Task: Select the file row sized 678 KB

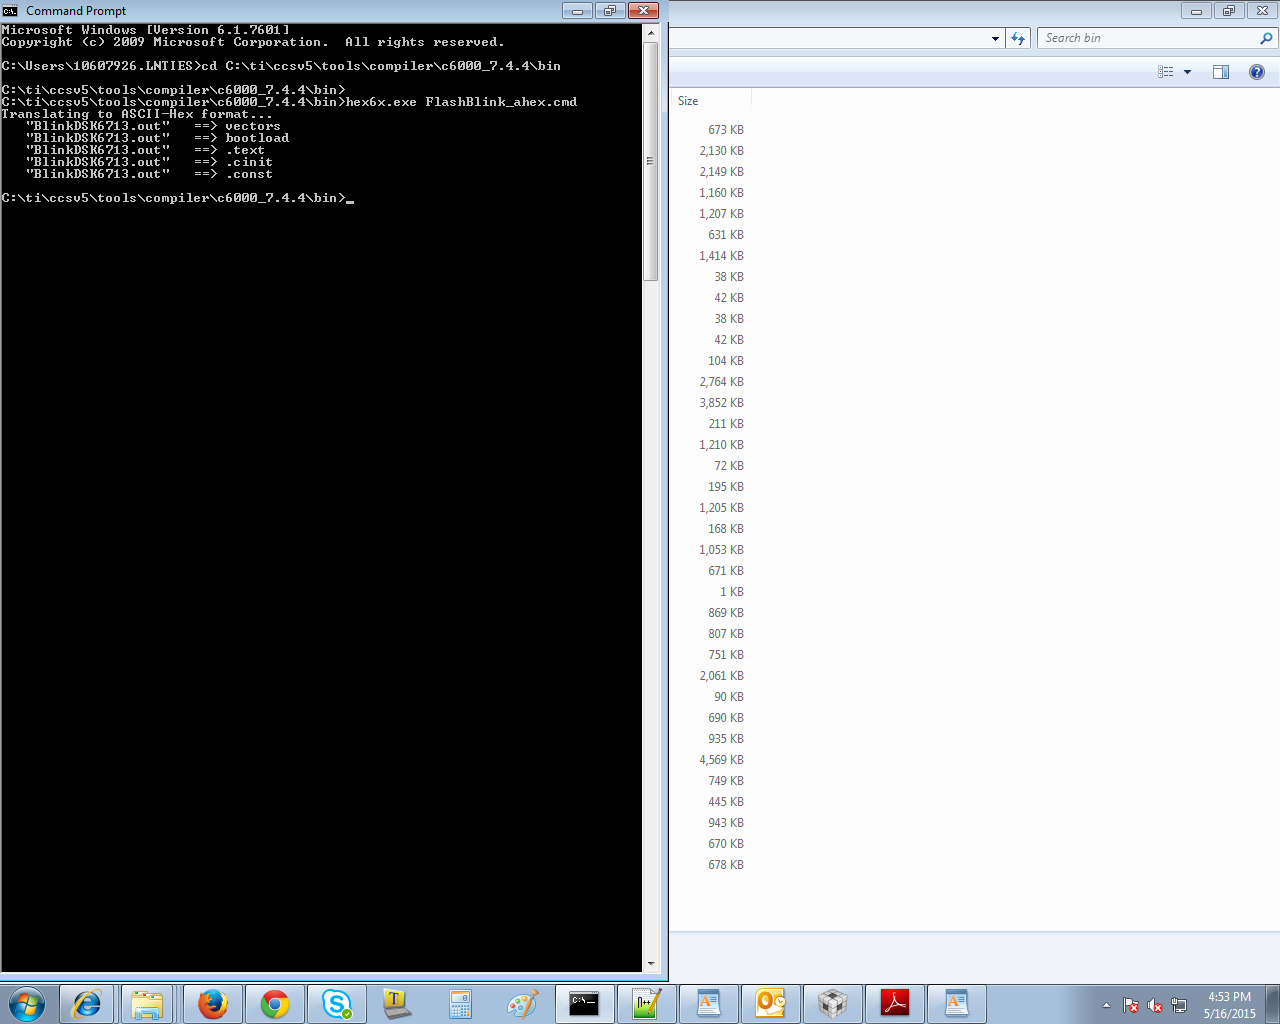Action: pyautogui.click(x=725, y=865)
